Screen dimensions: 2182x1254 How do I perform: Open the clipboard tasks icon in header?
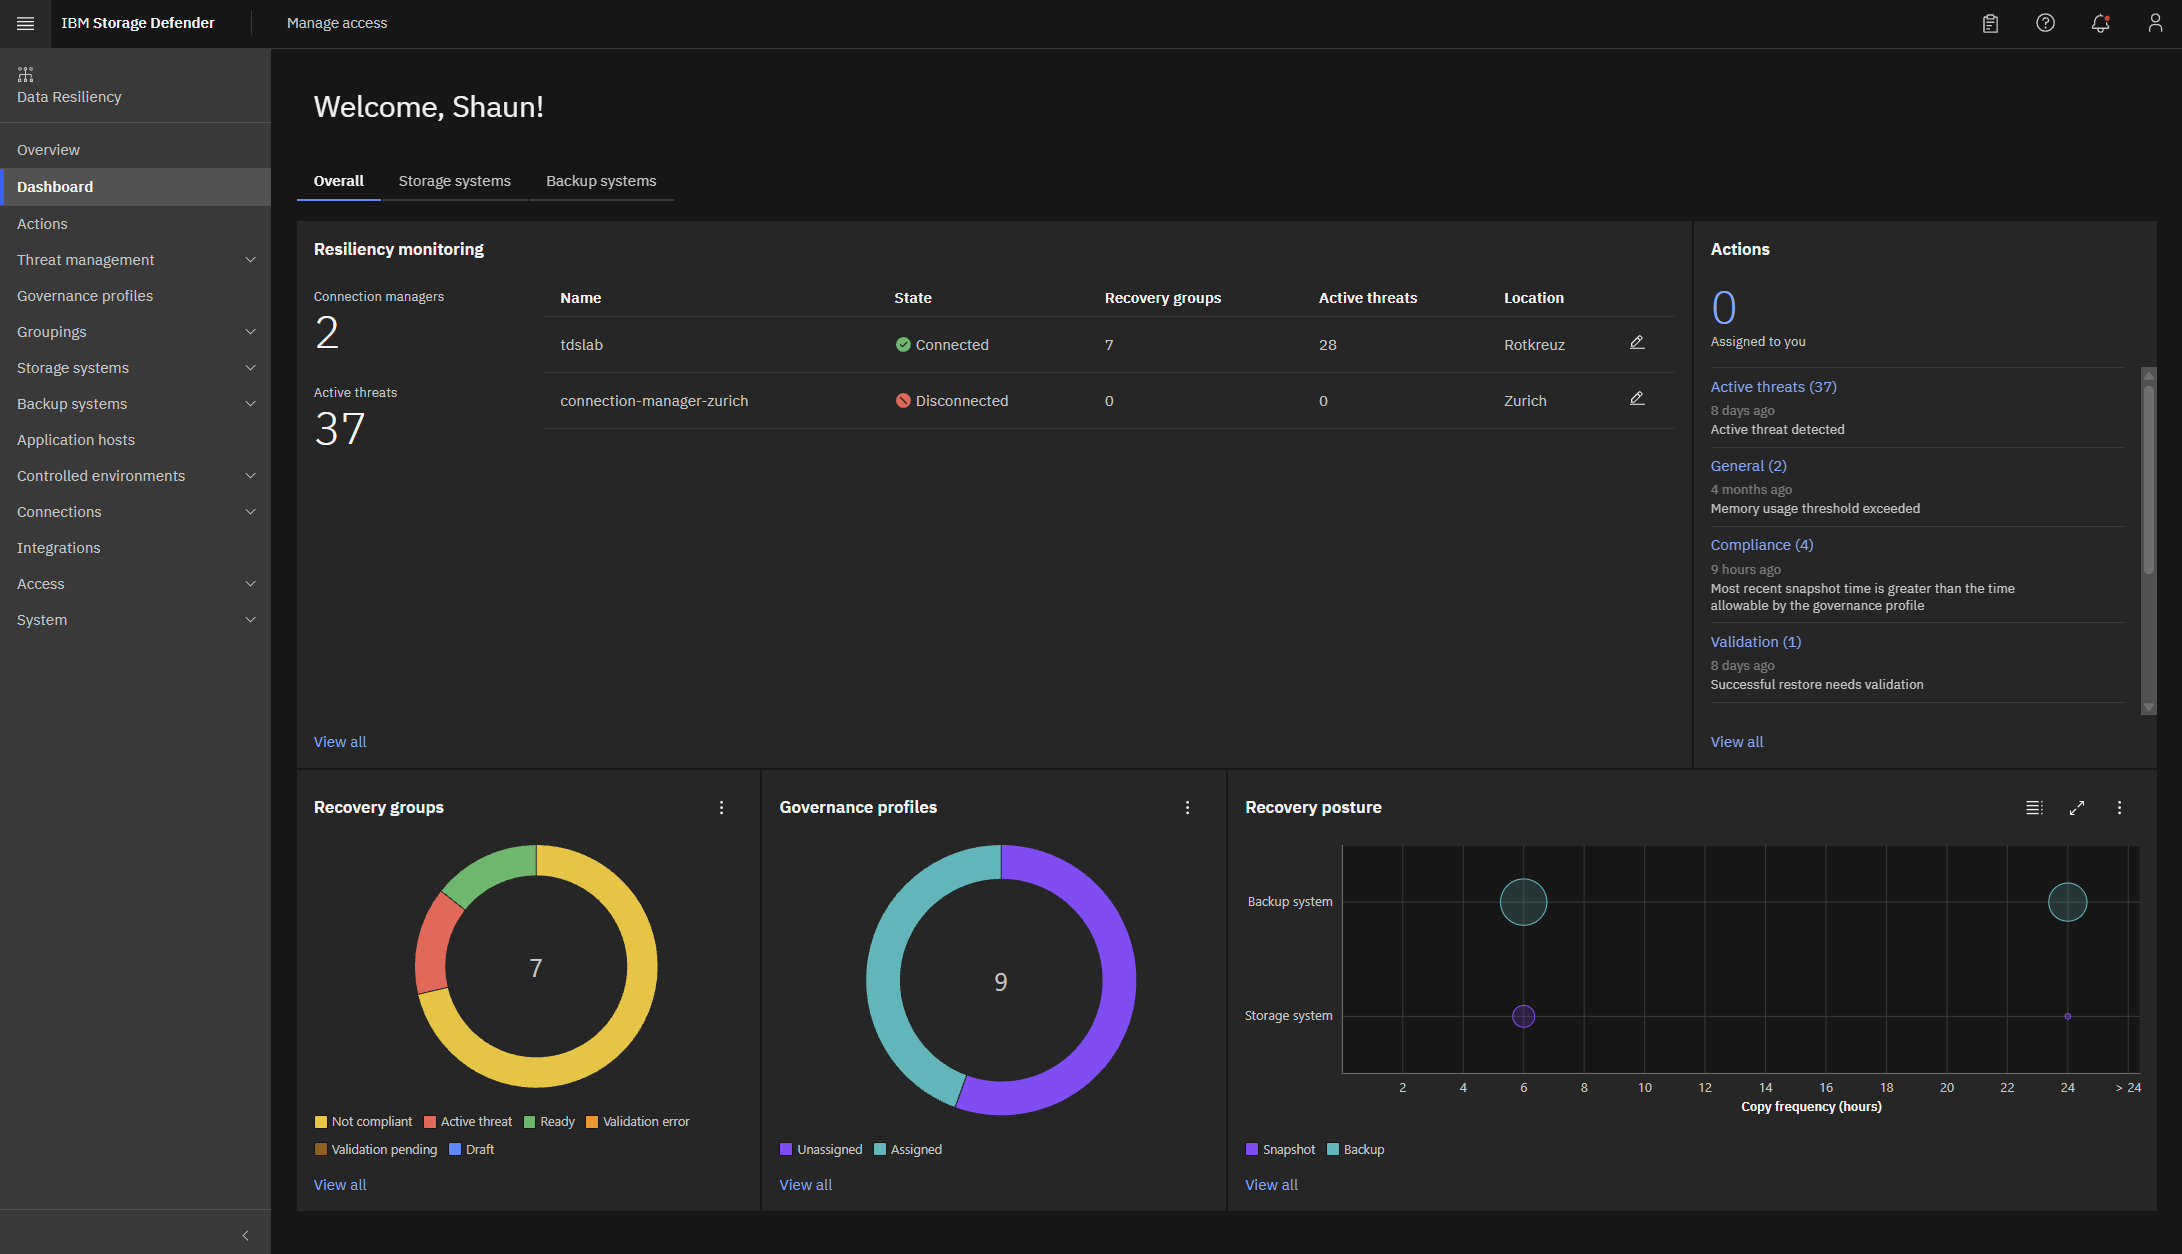point(1990,23)
